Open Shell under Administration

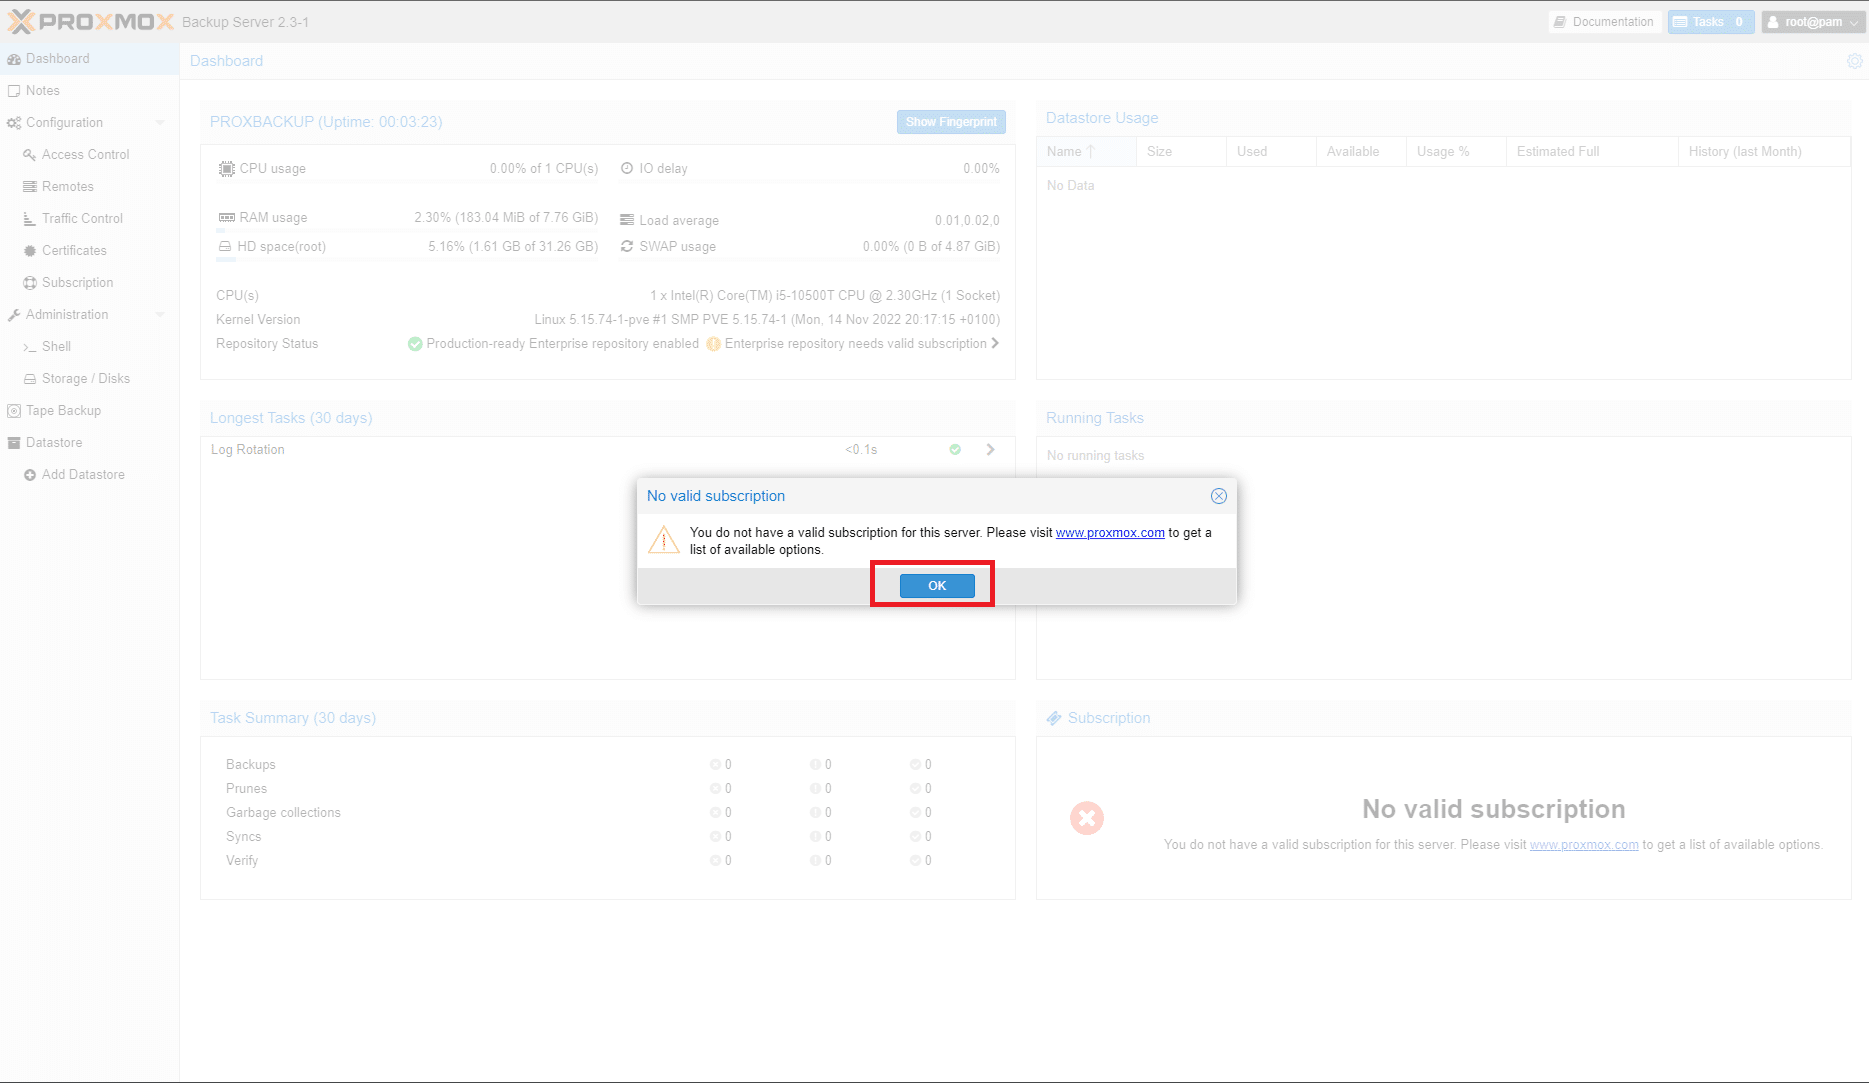tap(89, 347)
